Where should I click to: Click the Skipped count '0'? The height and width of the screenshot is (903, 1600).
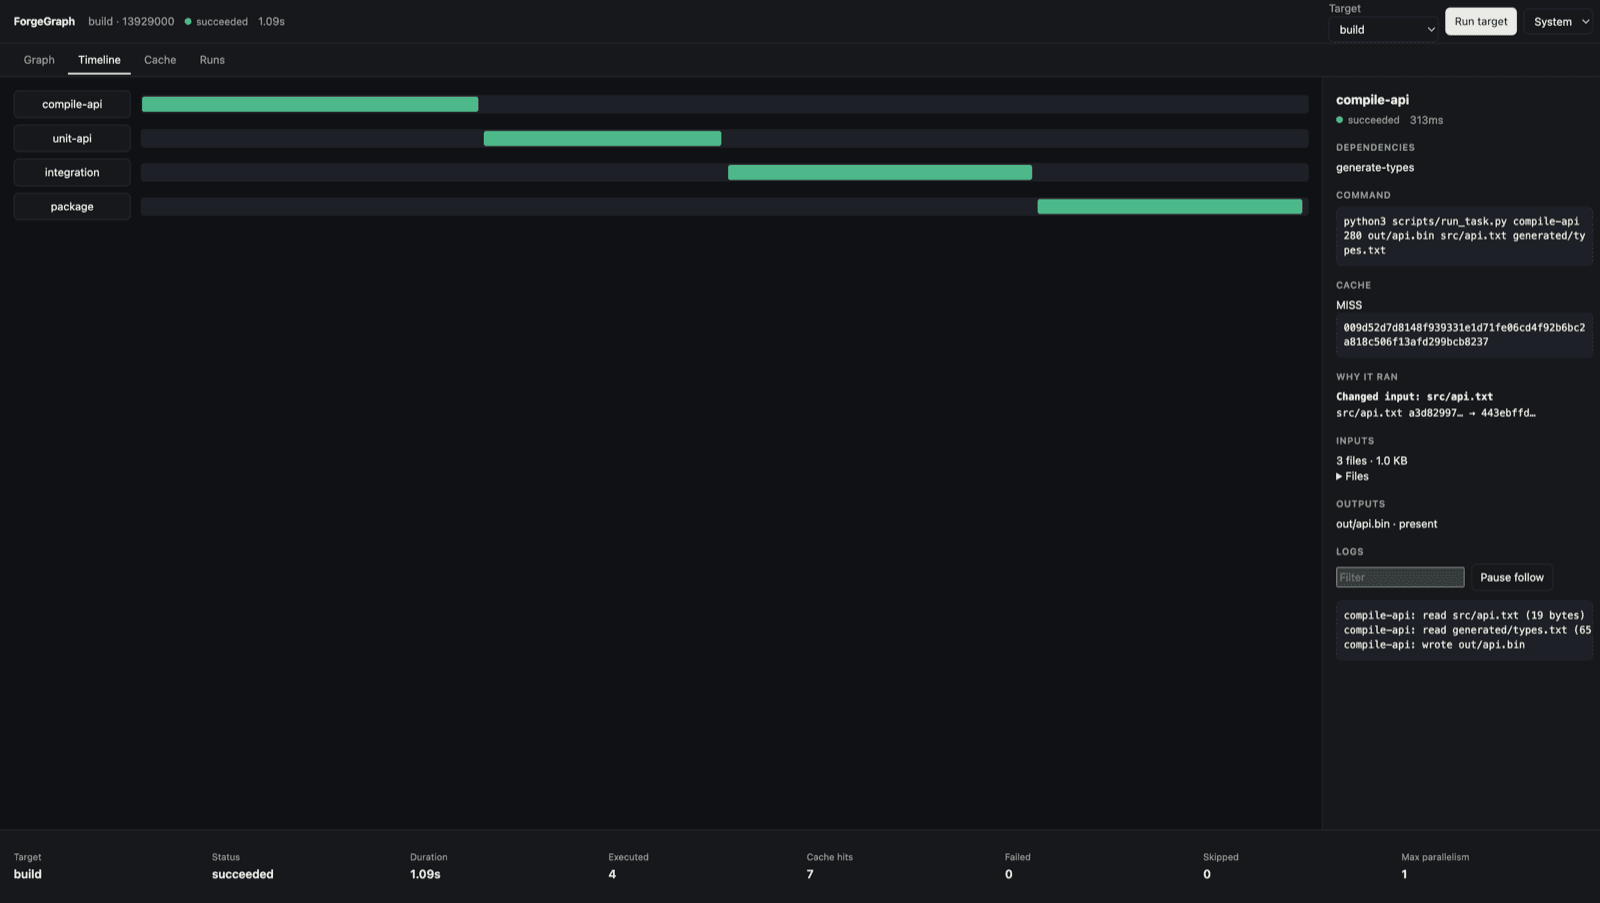coord(1207,874)
